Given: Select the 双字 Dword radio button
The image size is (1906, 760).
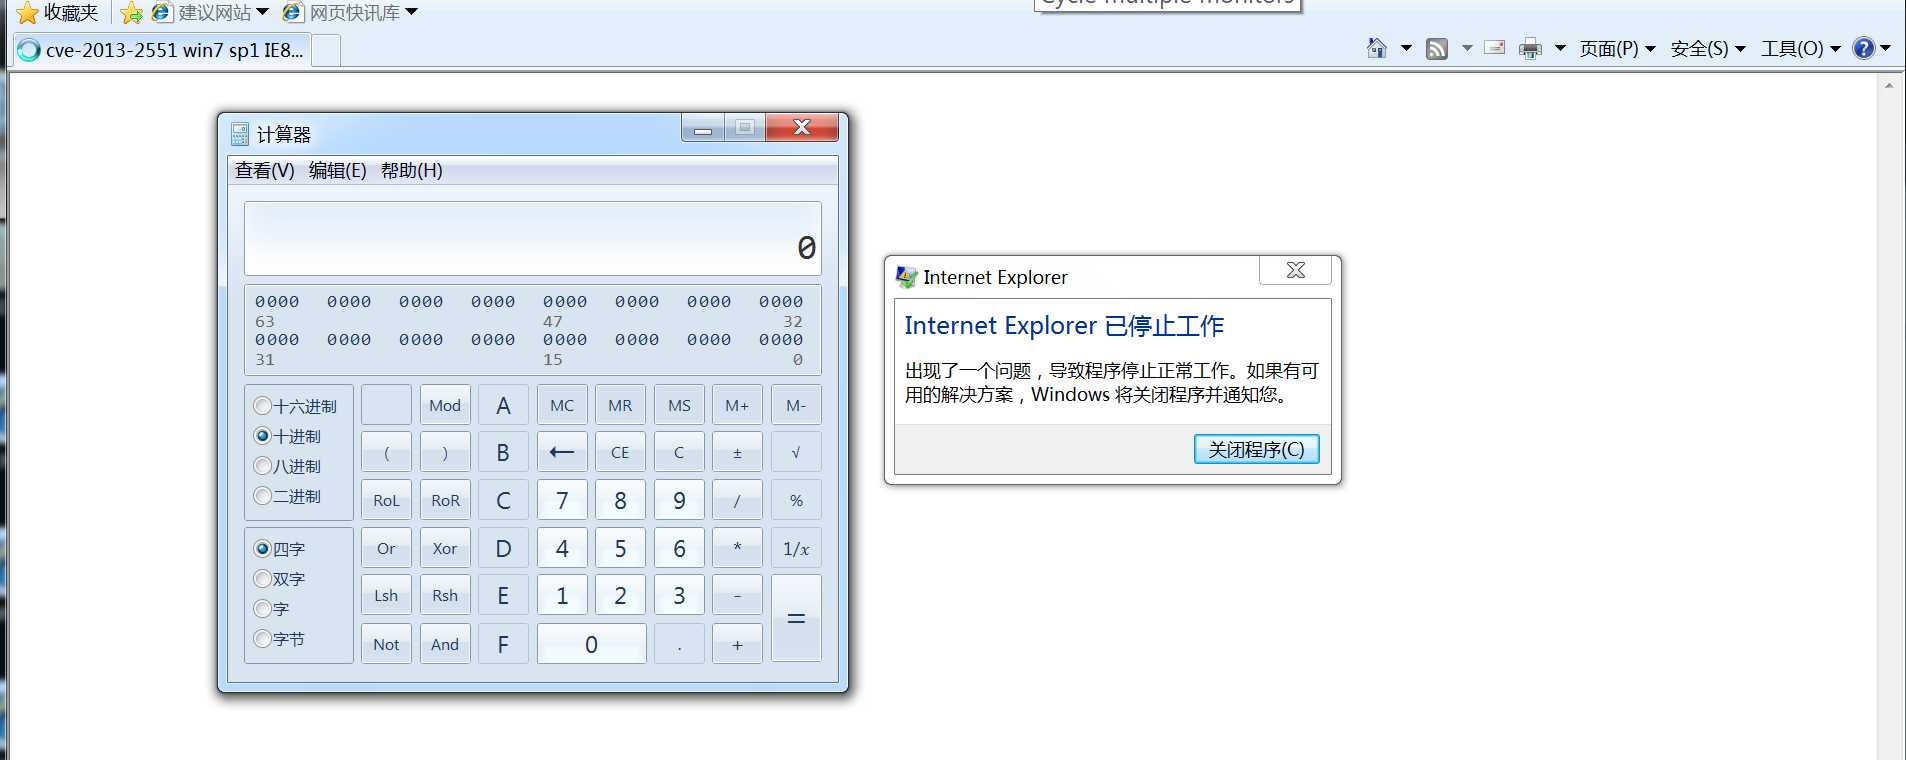Looking at the screenshot, I should 262,579.
